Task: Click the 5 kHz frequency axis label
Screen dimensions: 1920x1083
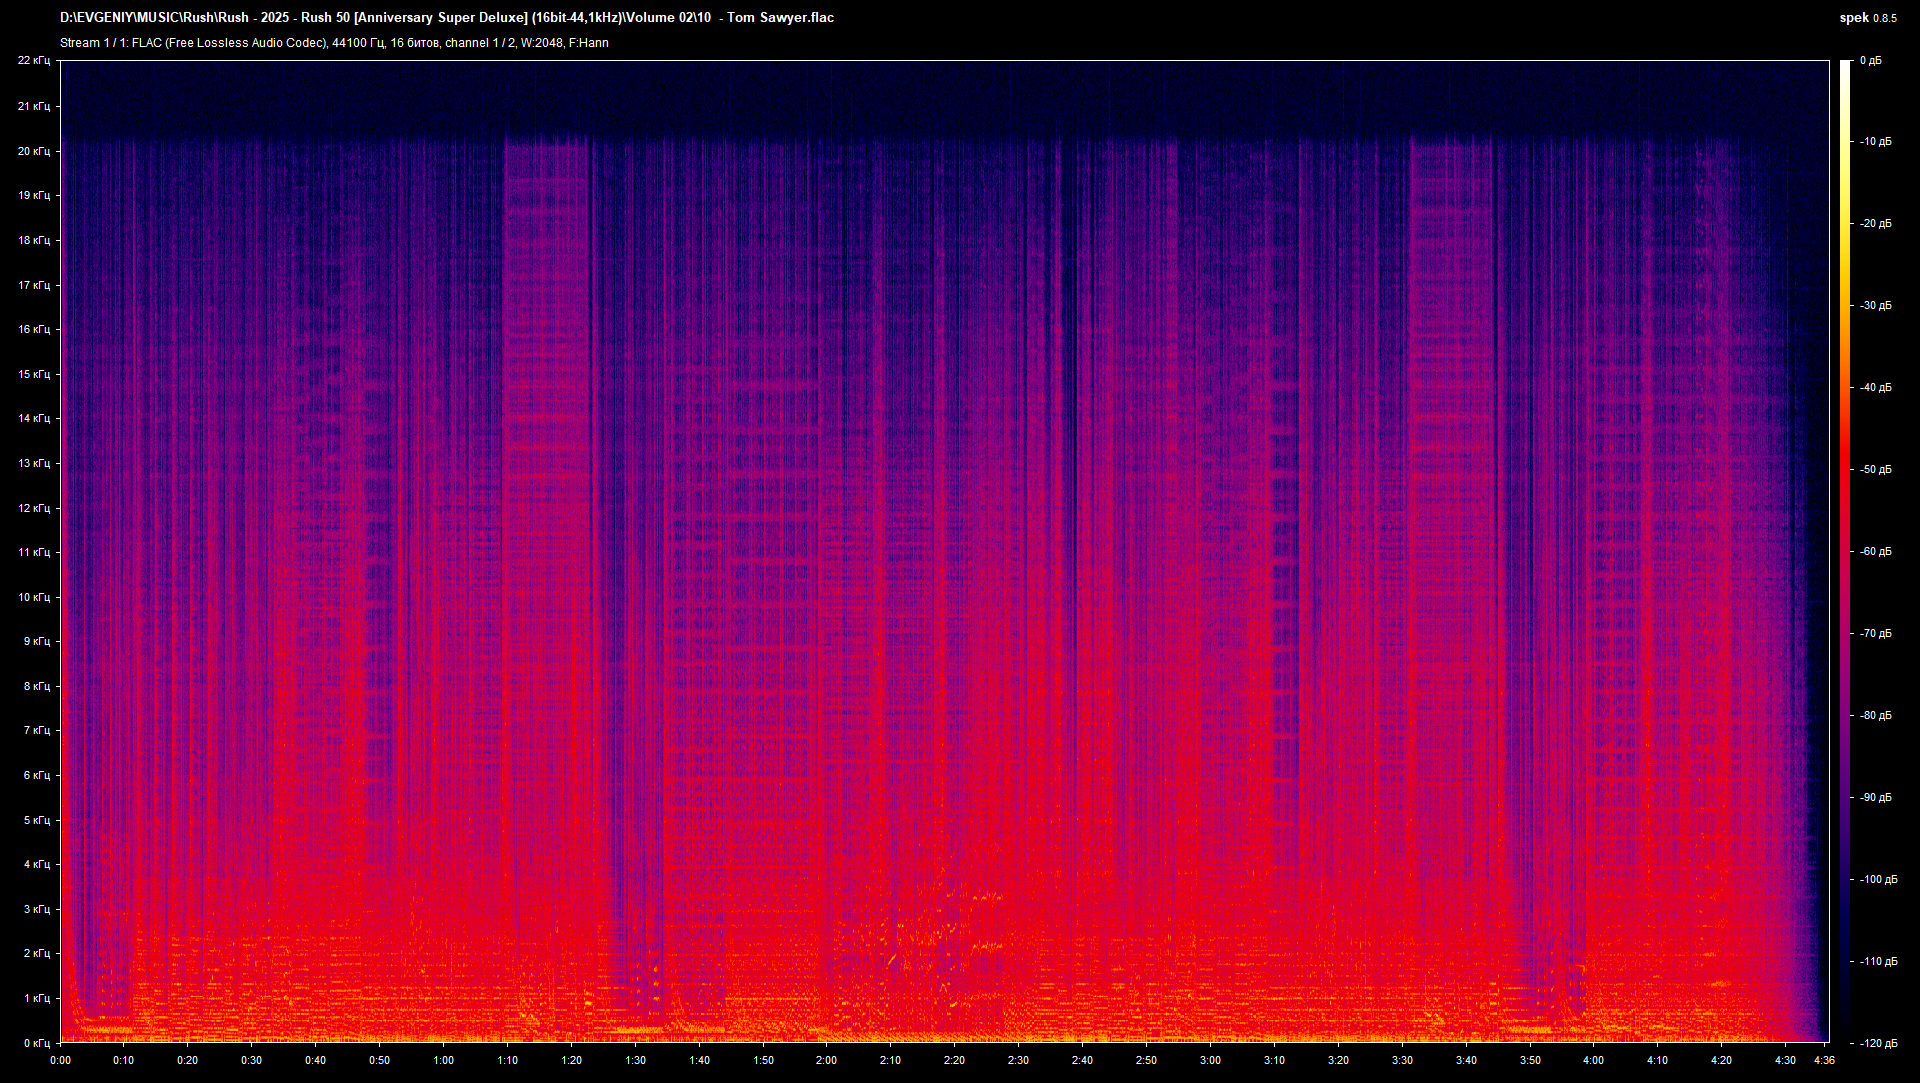Action: click(x=36, y=820)
